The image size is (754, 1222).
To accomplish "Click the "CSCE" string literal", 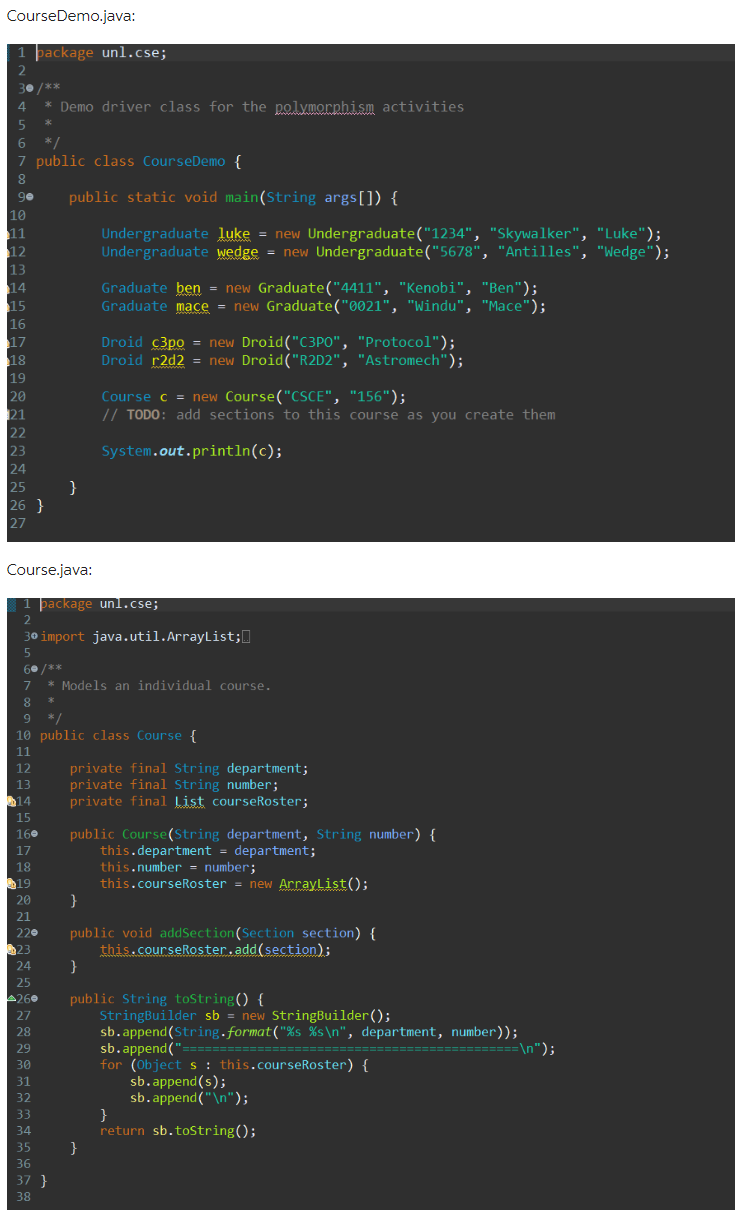I will coord(308,396).
